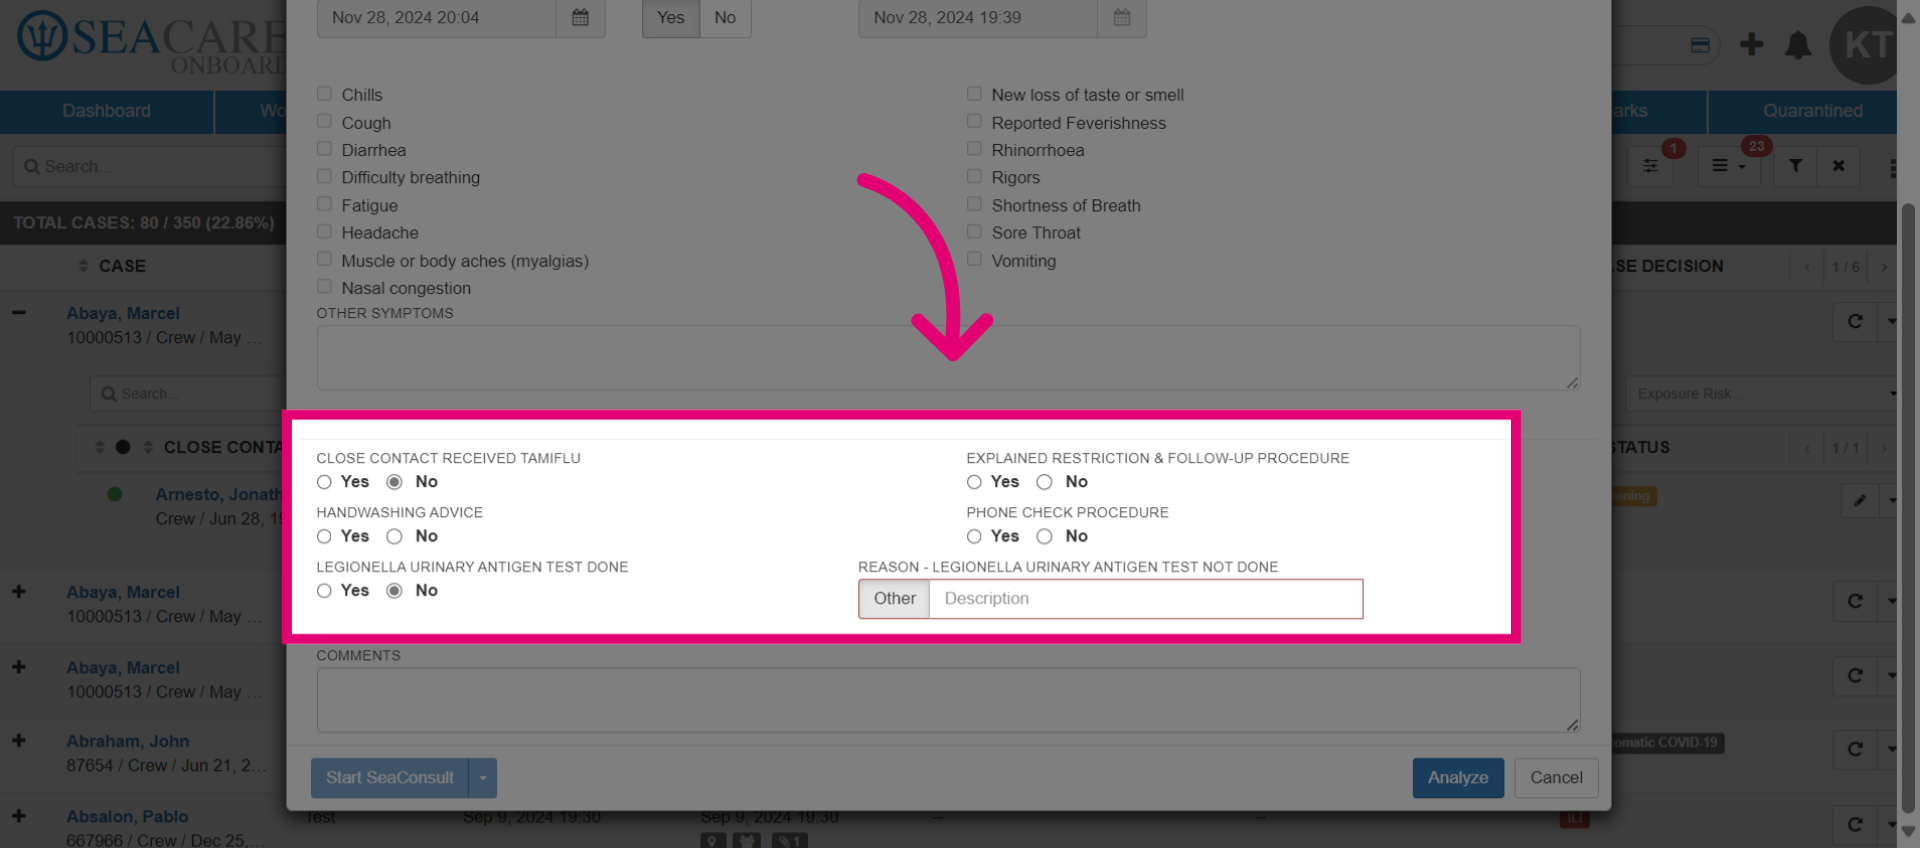This screenshot has width=1920, height=848.
Task: Toggle the Yes button at top of form
Action: pyautogui.click(x=671, y=18)
